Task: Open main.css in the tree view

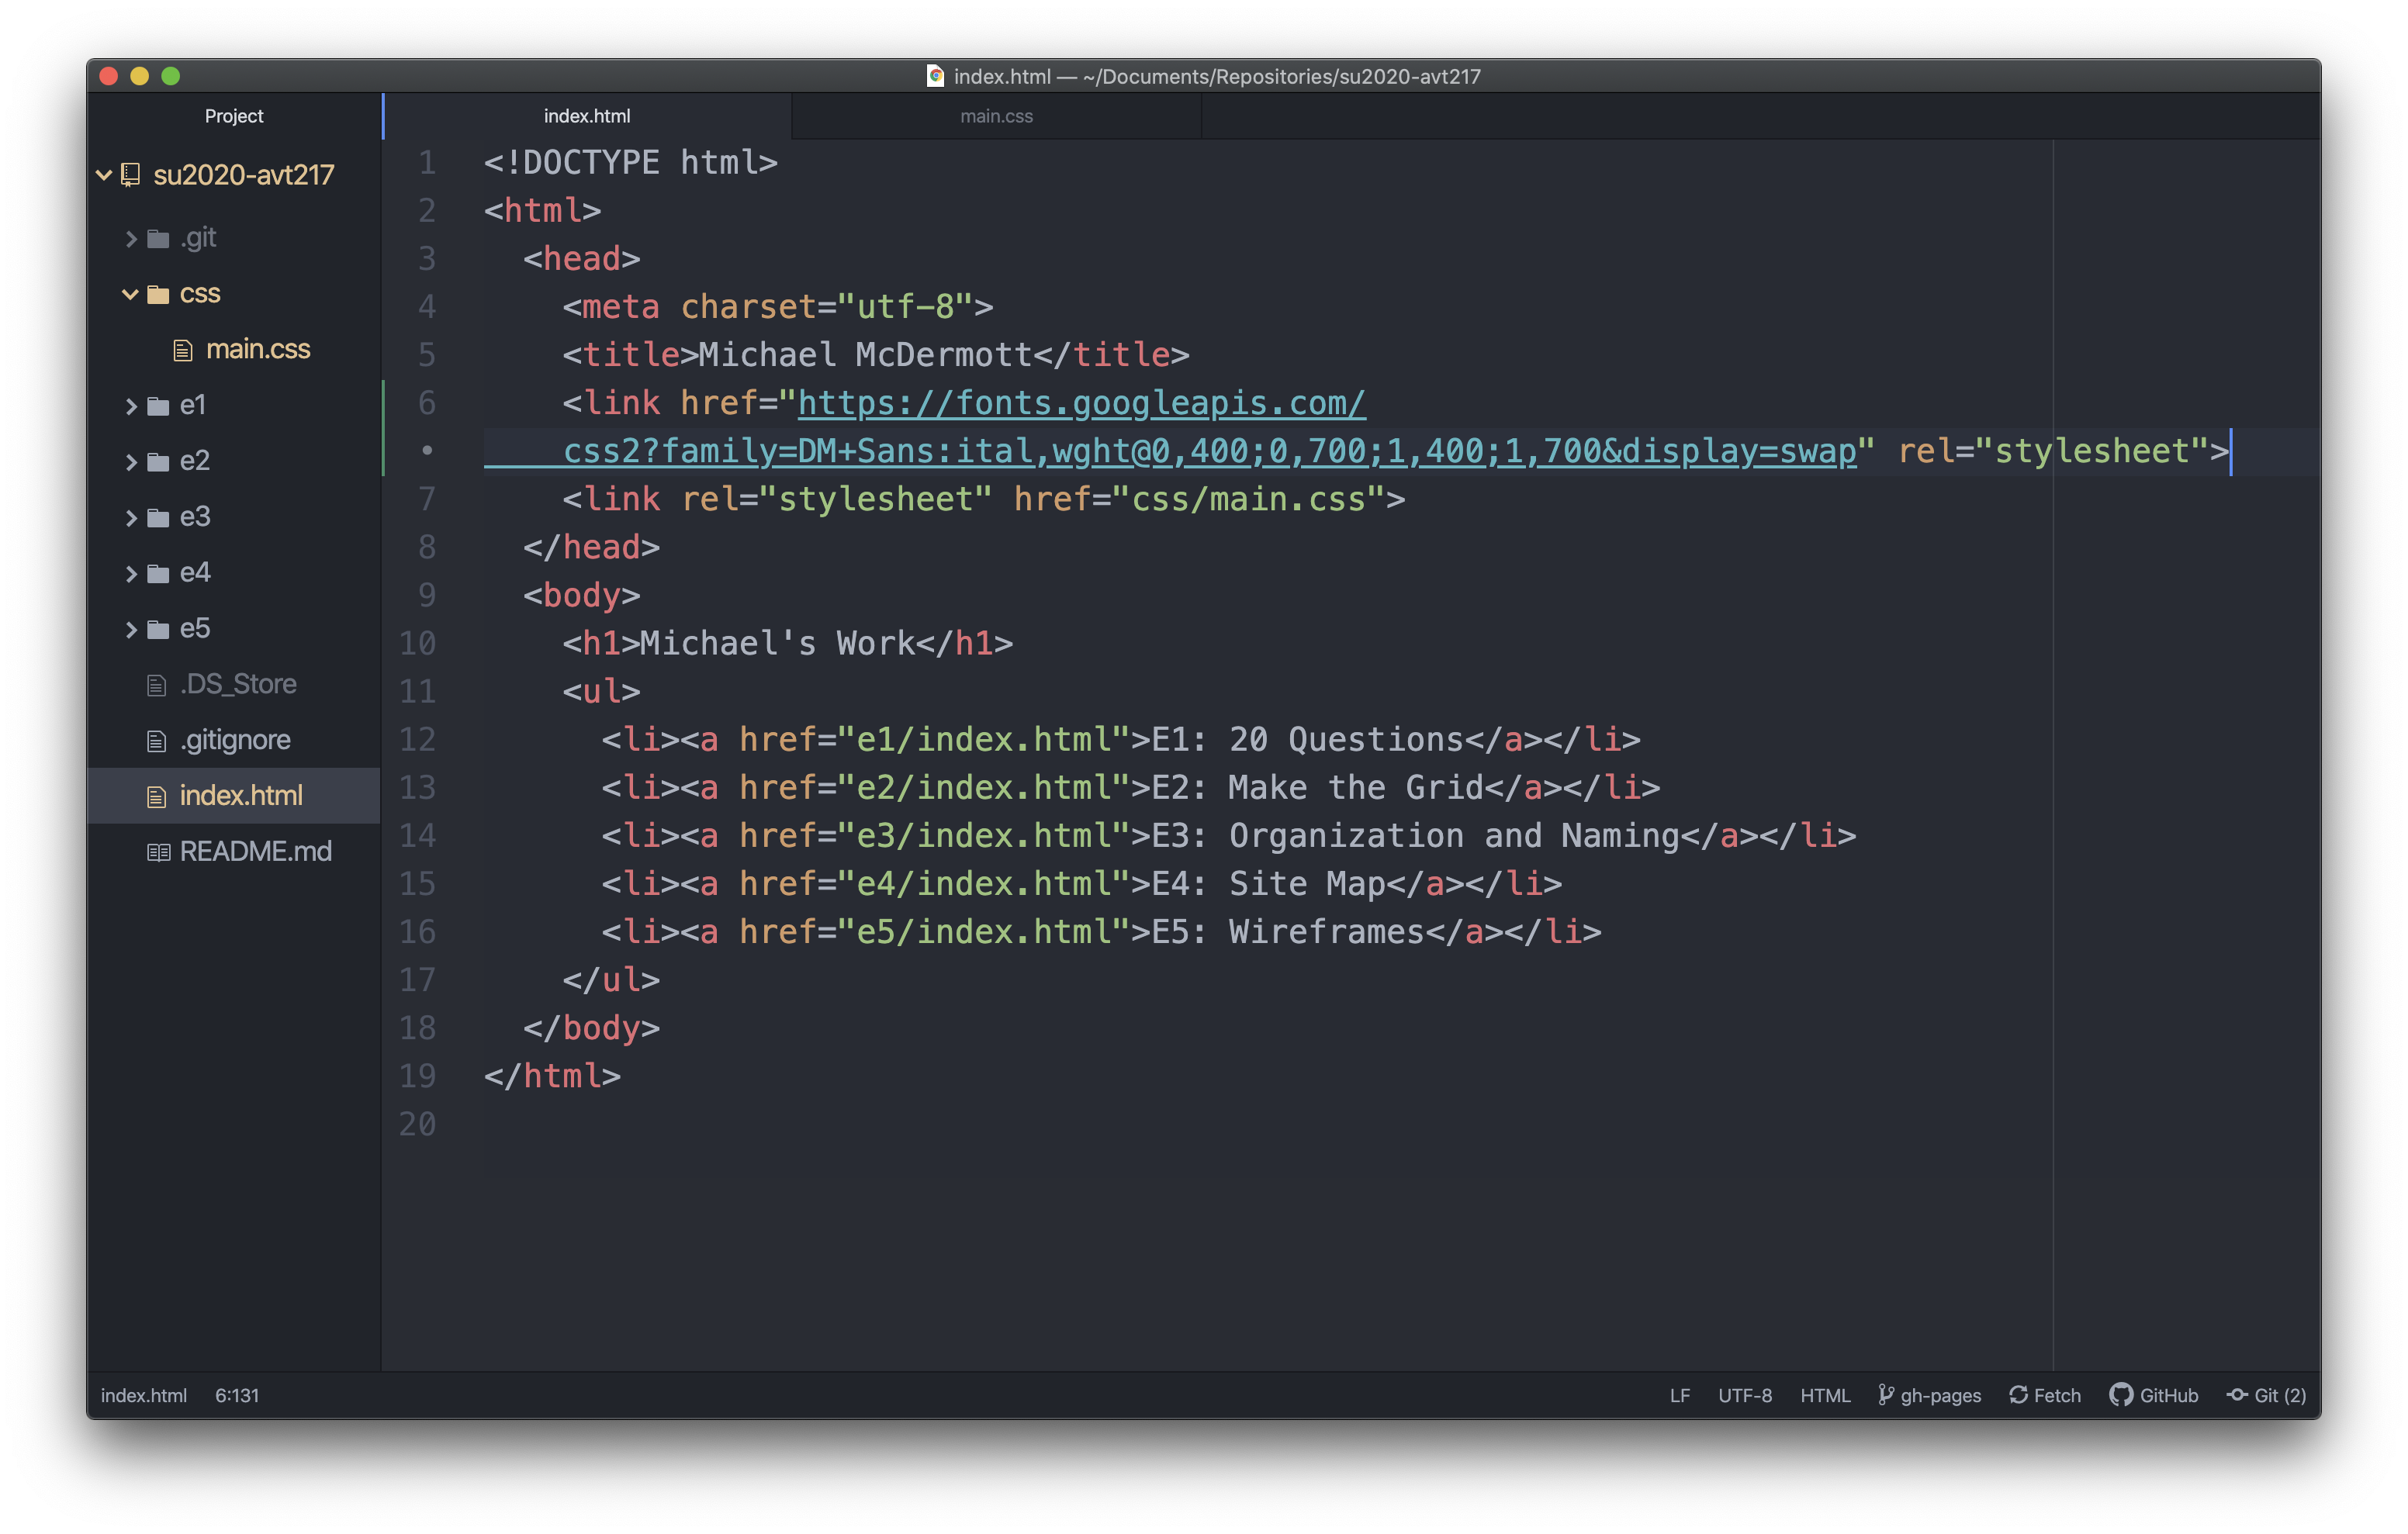Action: (x=258, y=350)
